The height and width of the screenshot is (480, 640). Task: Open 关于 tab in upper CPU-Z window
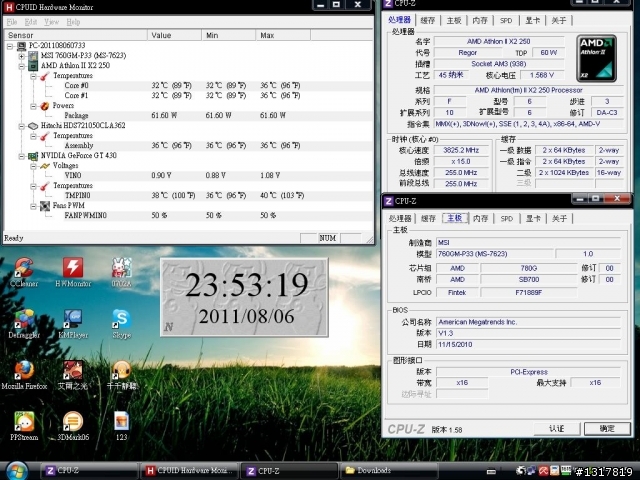tap(559, 20)
